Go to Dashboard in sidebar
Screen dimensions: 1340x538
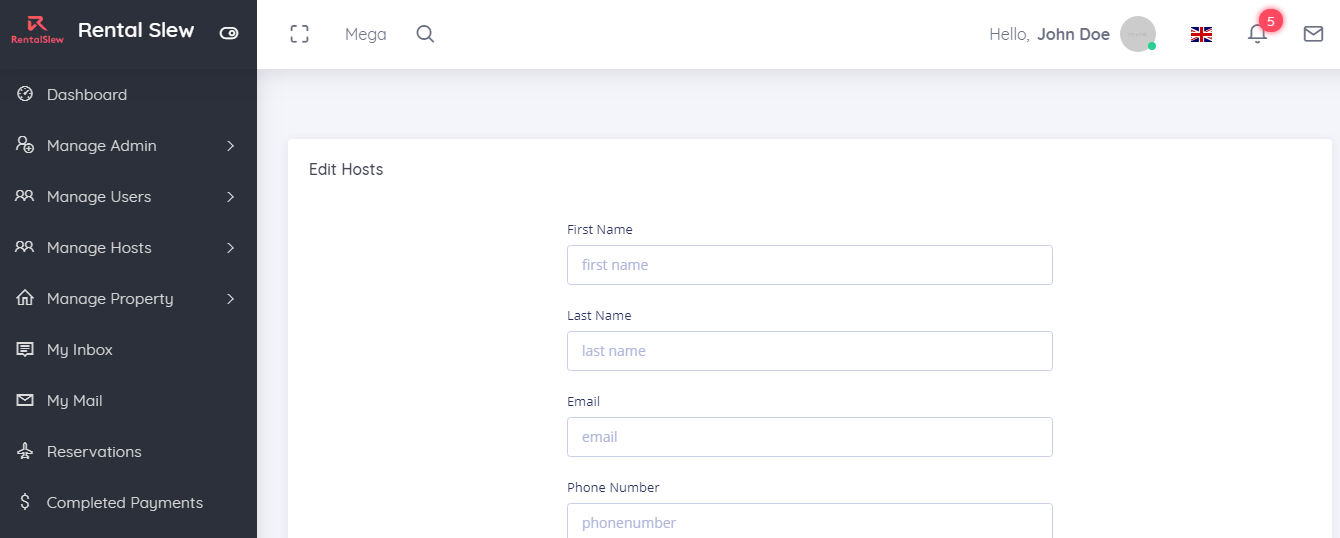point(86,95)
